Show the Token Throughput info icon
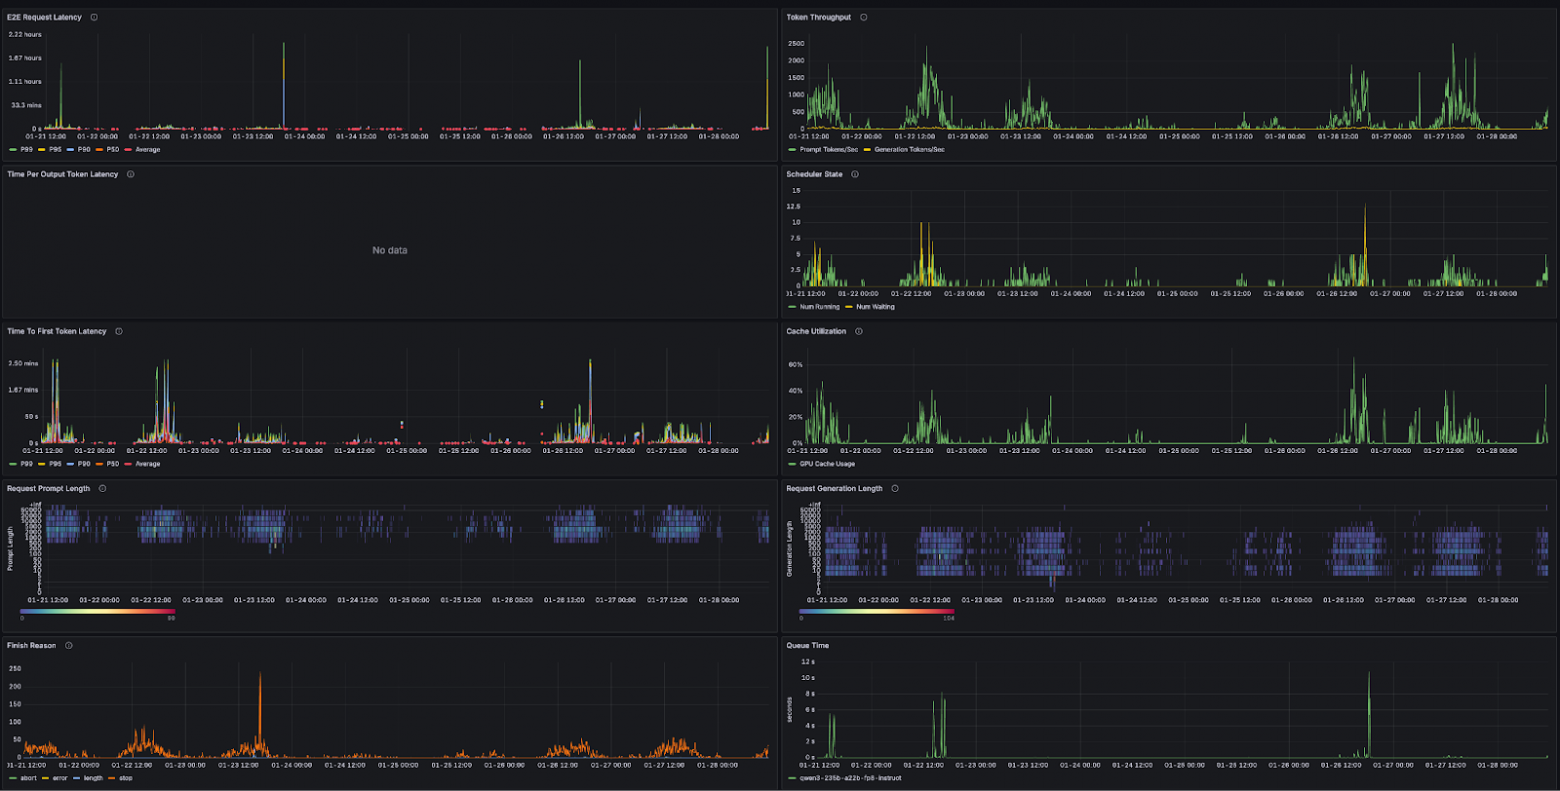 [864, 17]
